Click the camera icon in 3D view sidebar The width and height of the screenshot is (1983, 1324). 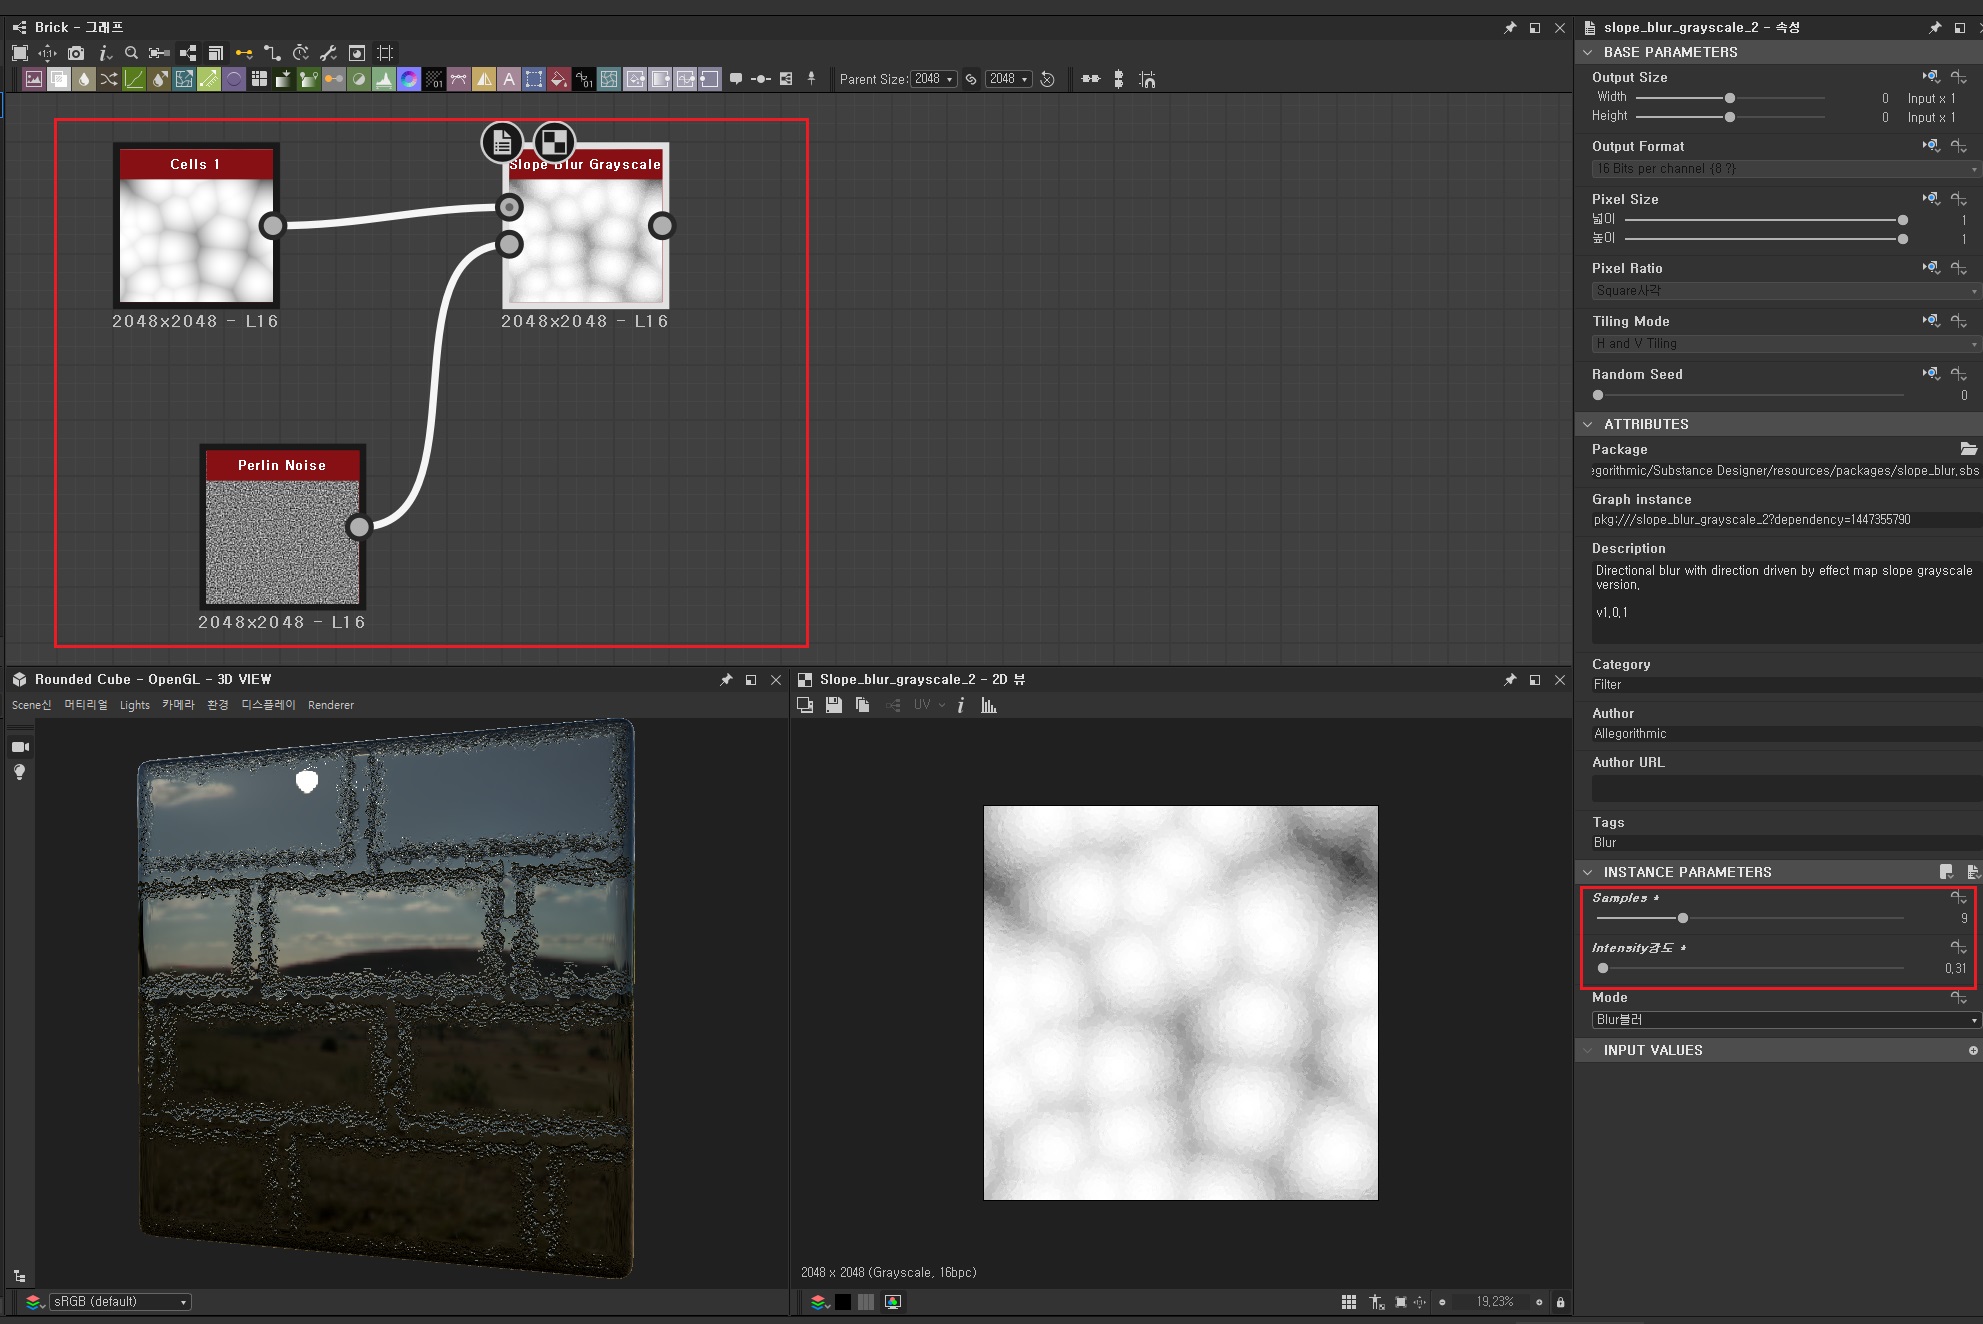pyautogui.click(x=19, y=747)
